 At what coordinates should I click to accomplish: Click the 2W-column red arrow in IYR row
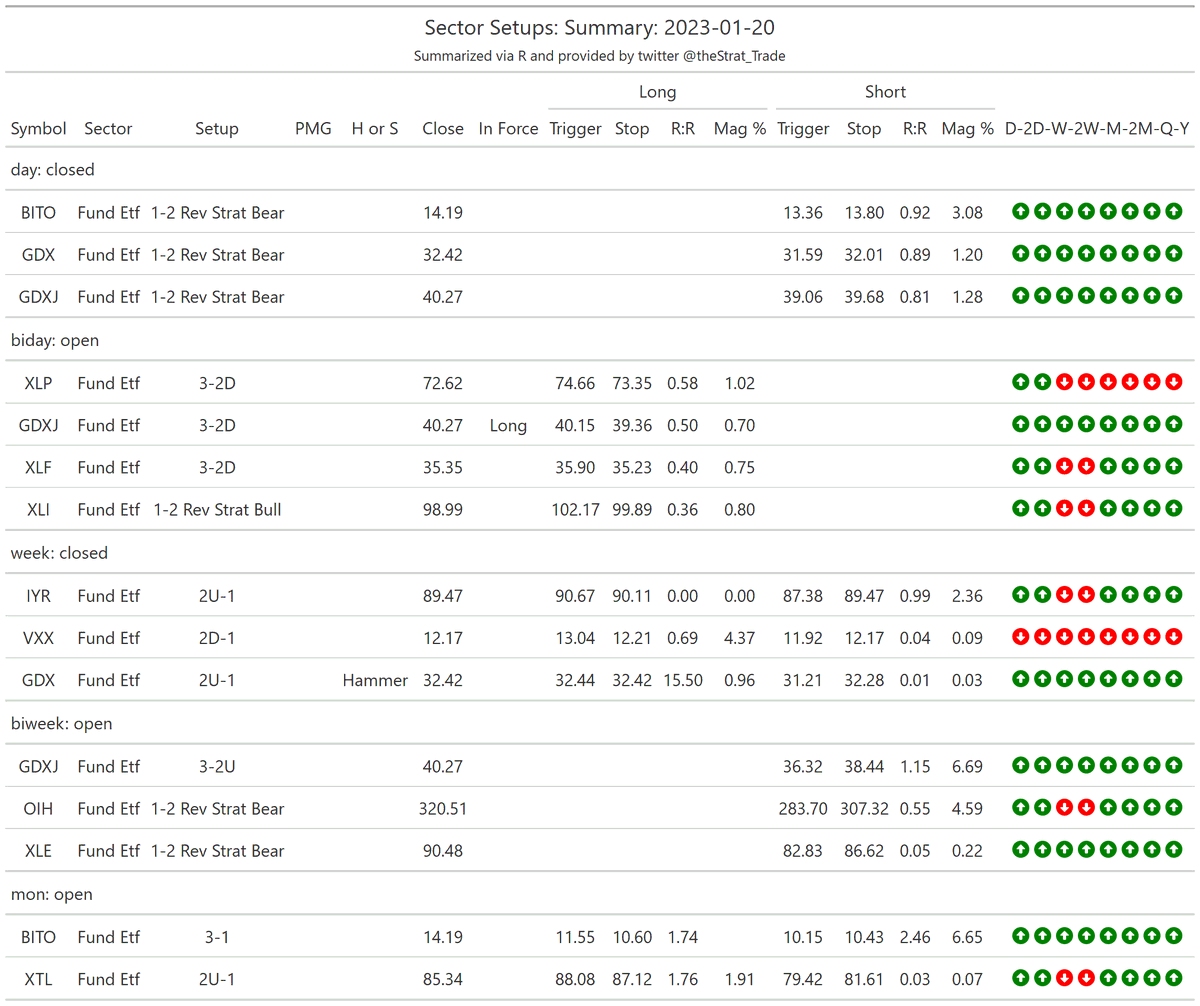pyautogui.click(x=1086, y=596)
